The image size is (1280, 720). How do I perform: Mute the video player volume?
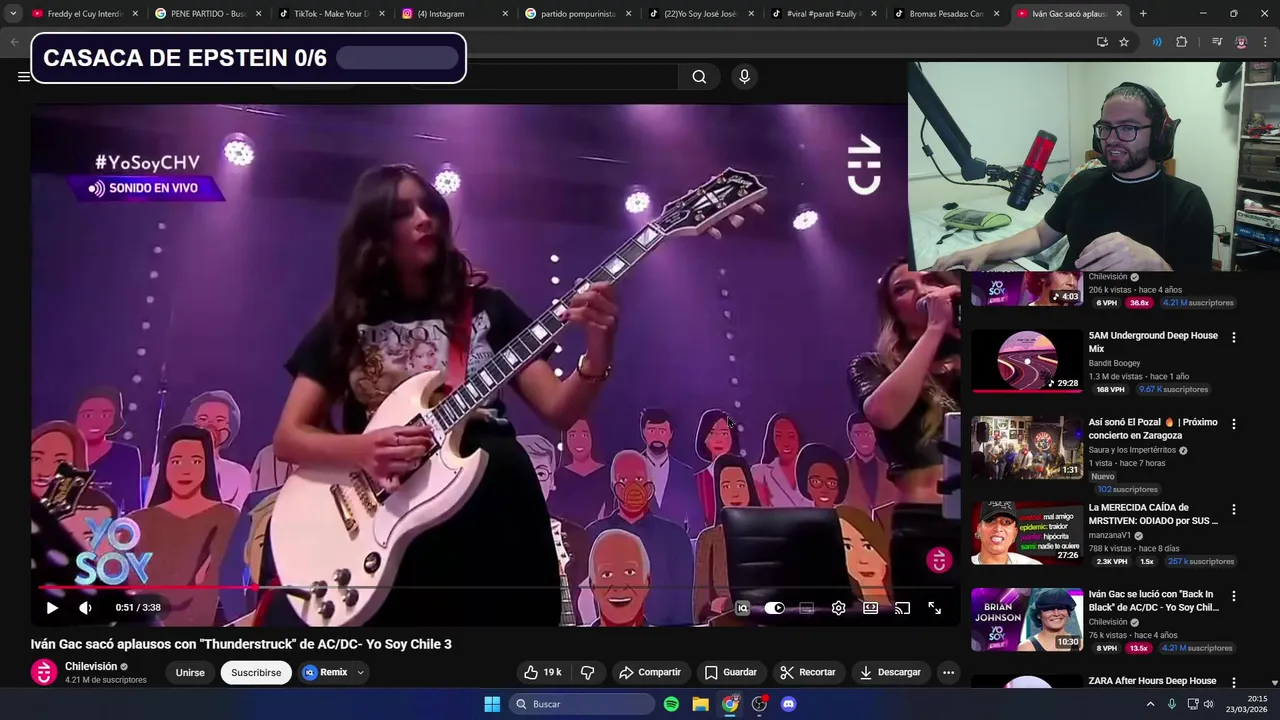click(x=86, y=607)
